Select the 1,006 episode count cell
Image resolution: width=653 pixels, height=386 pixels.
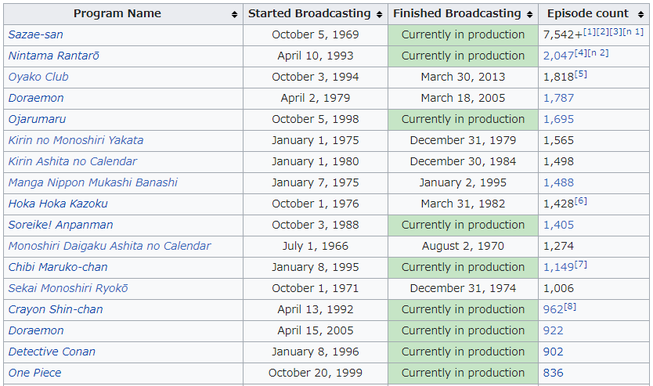point(593,289)
